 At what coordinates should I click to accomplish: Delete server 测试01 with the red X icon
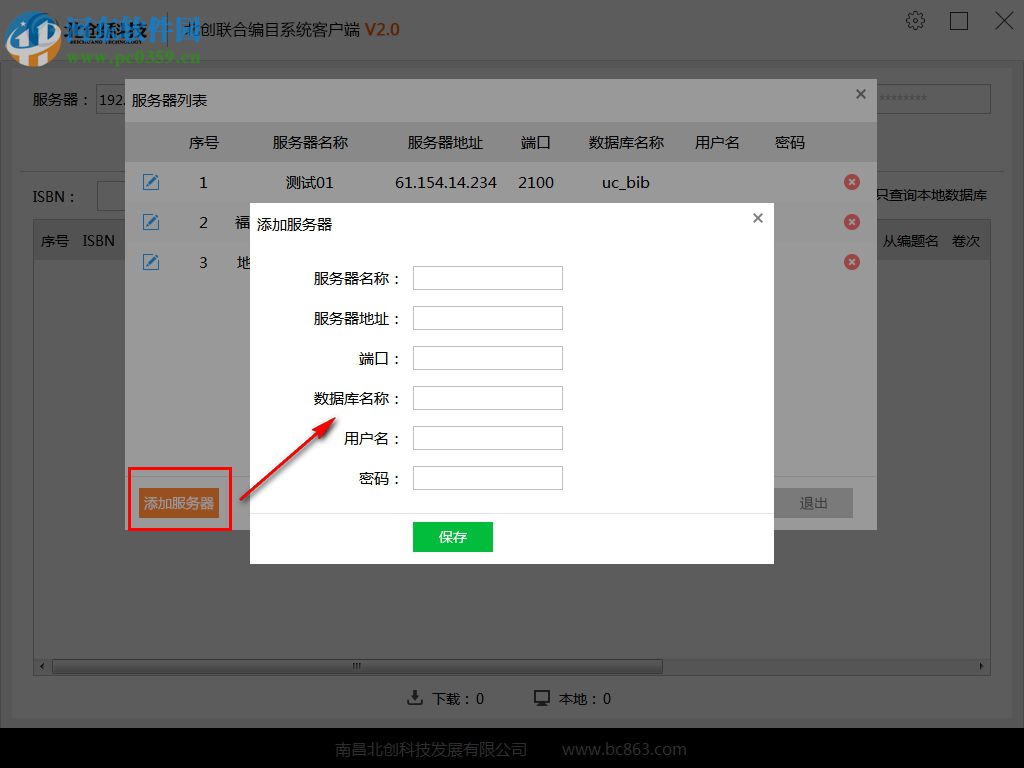(852, 182)
